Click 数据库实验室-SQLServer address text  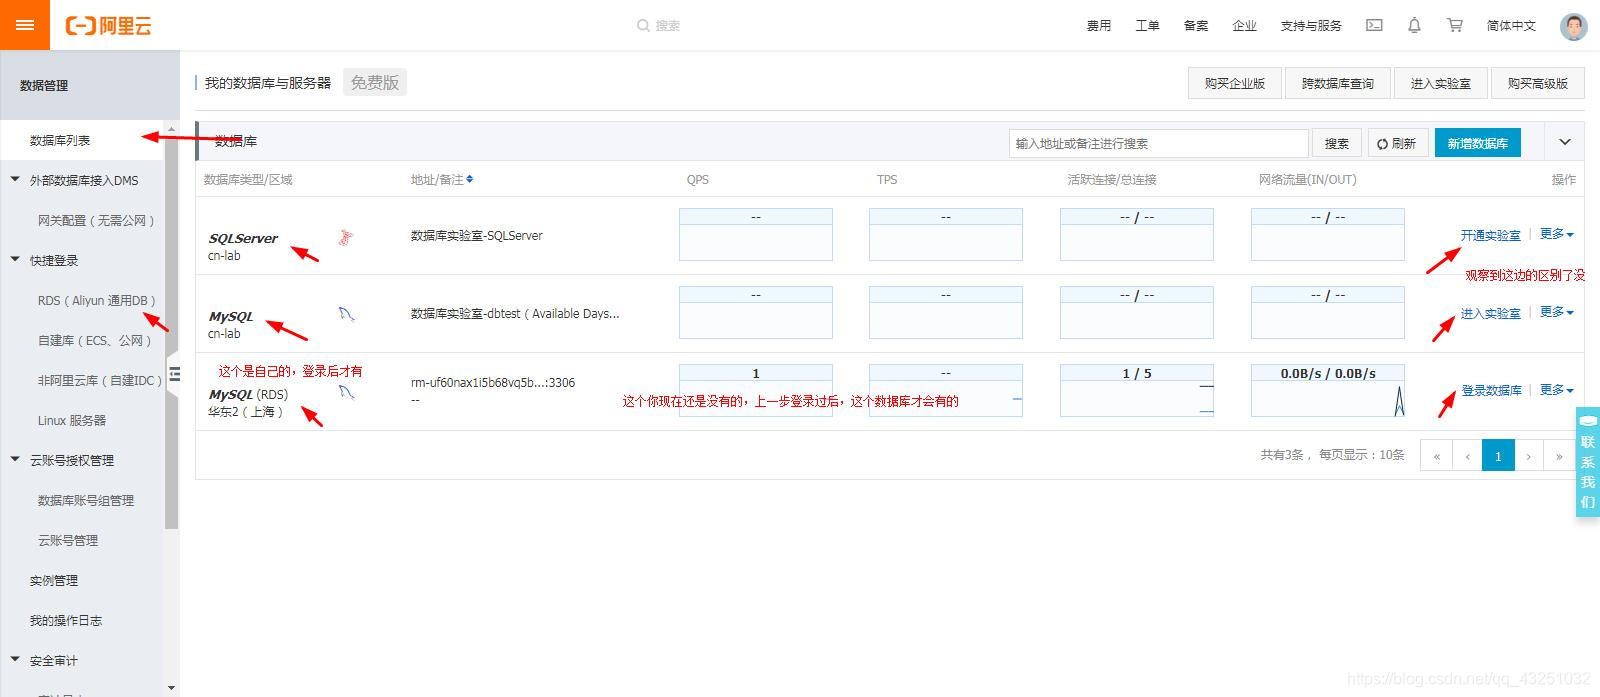pos(476,235)
